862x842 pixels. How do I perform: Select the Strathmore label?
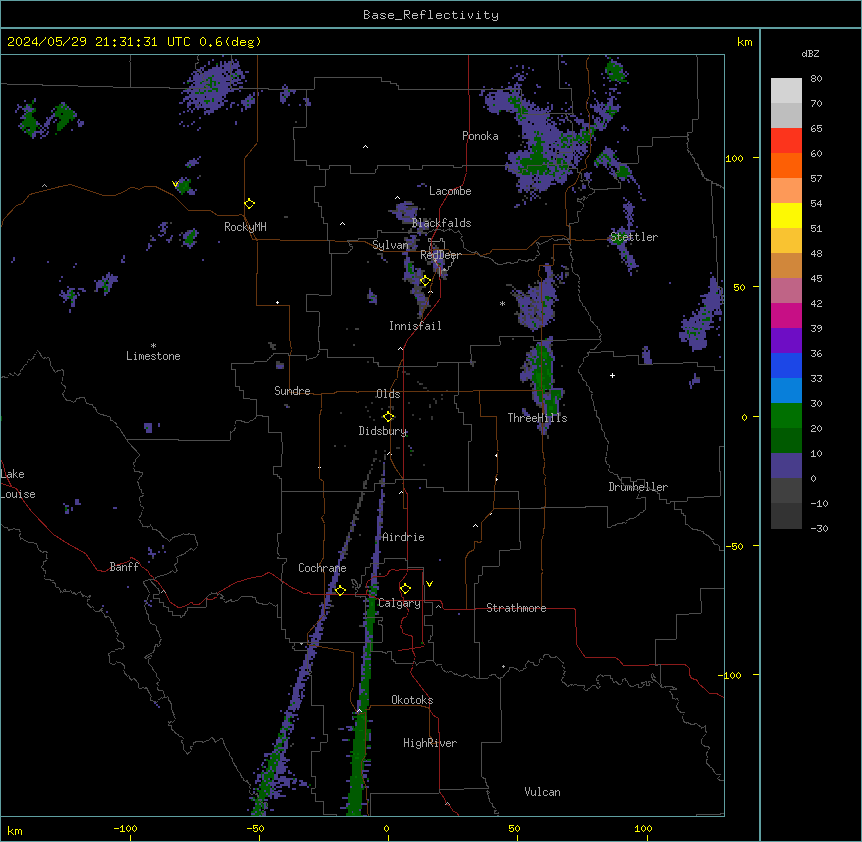(x=516, y=608)
